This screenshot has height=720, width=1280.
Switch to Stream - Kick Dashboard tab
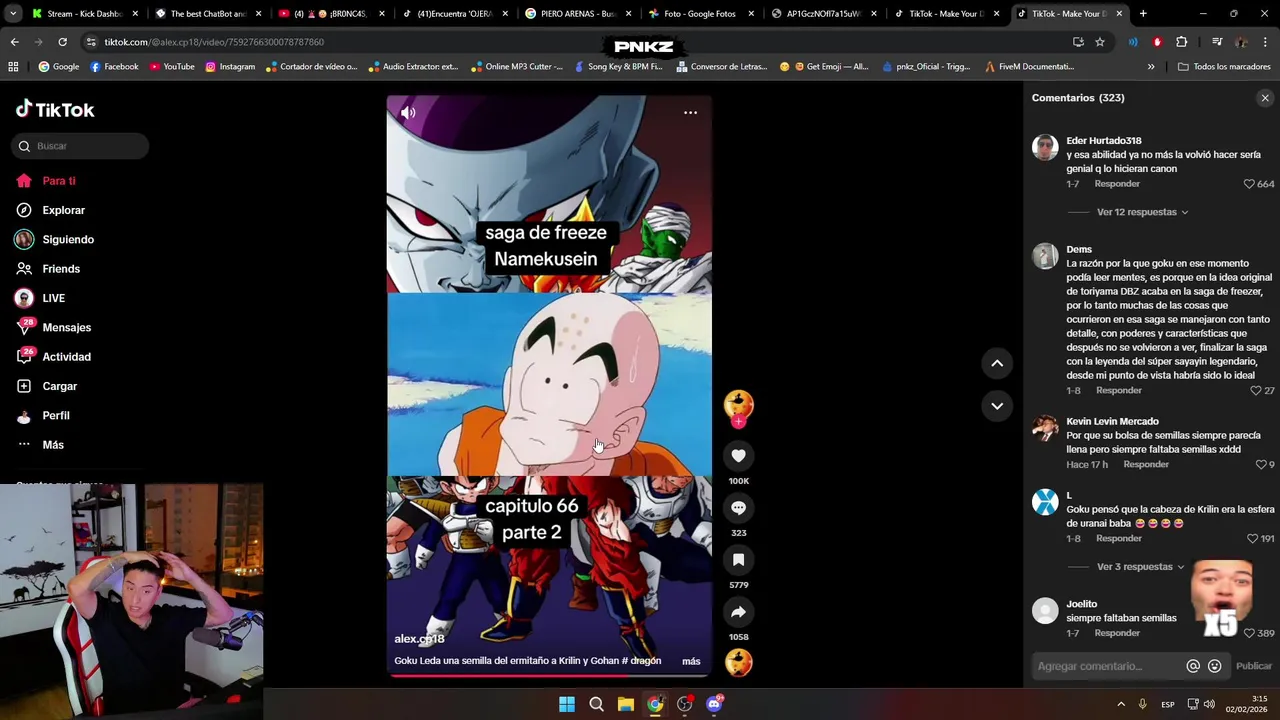coord(85,14)
